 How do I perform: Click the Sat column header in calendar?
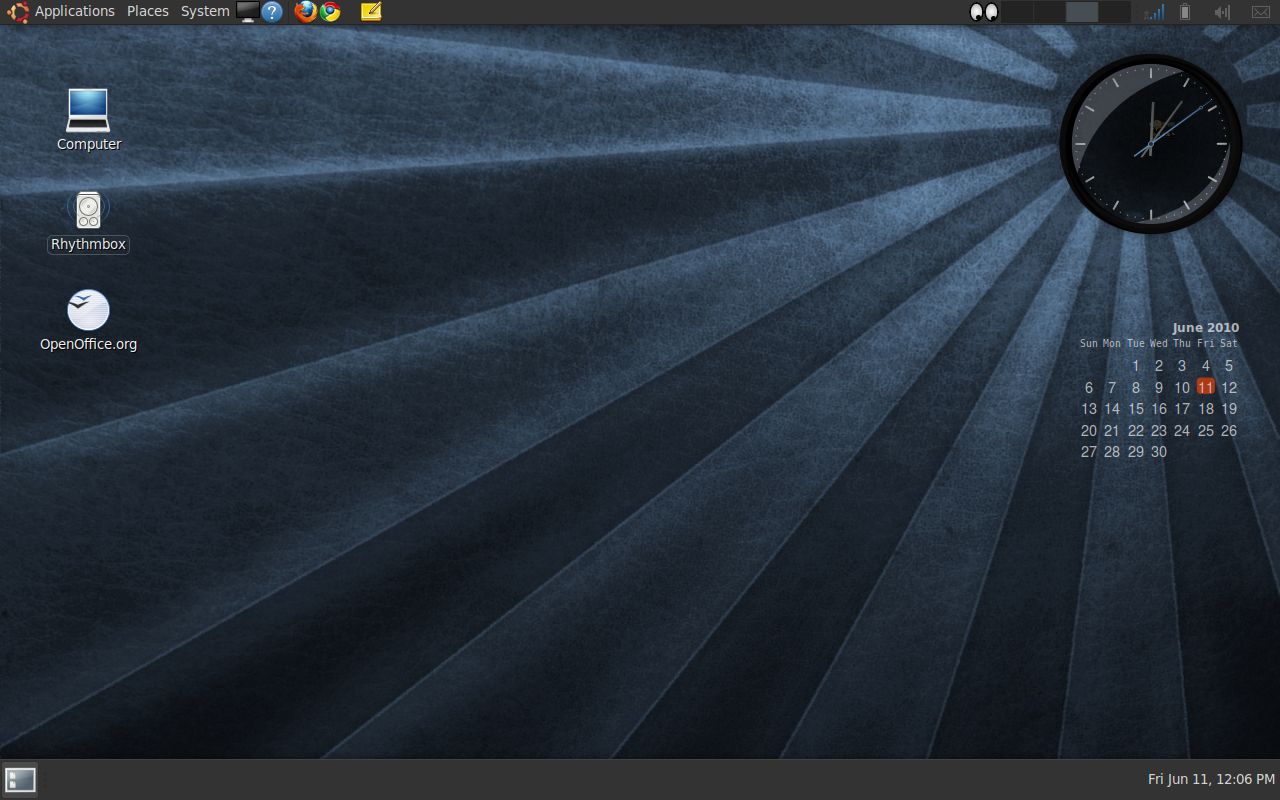tap(1229, 343)
